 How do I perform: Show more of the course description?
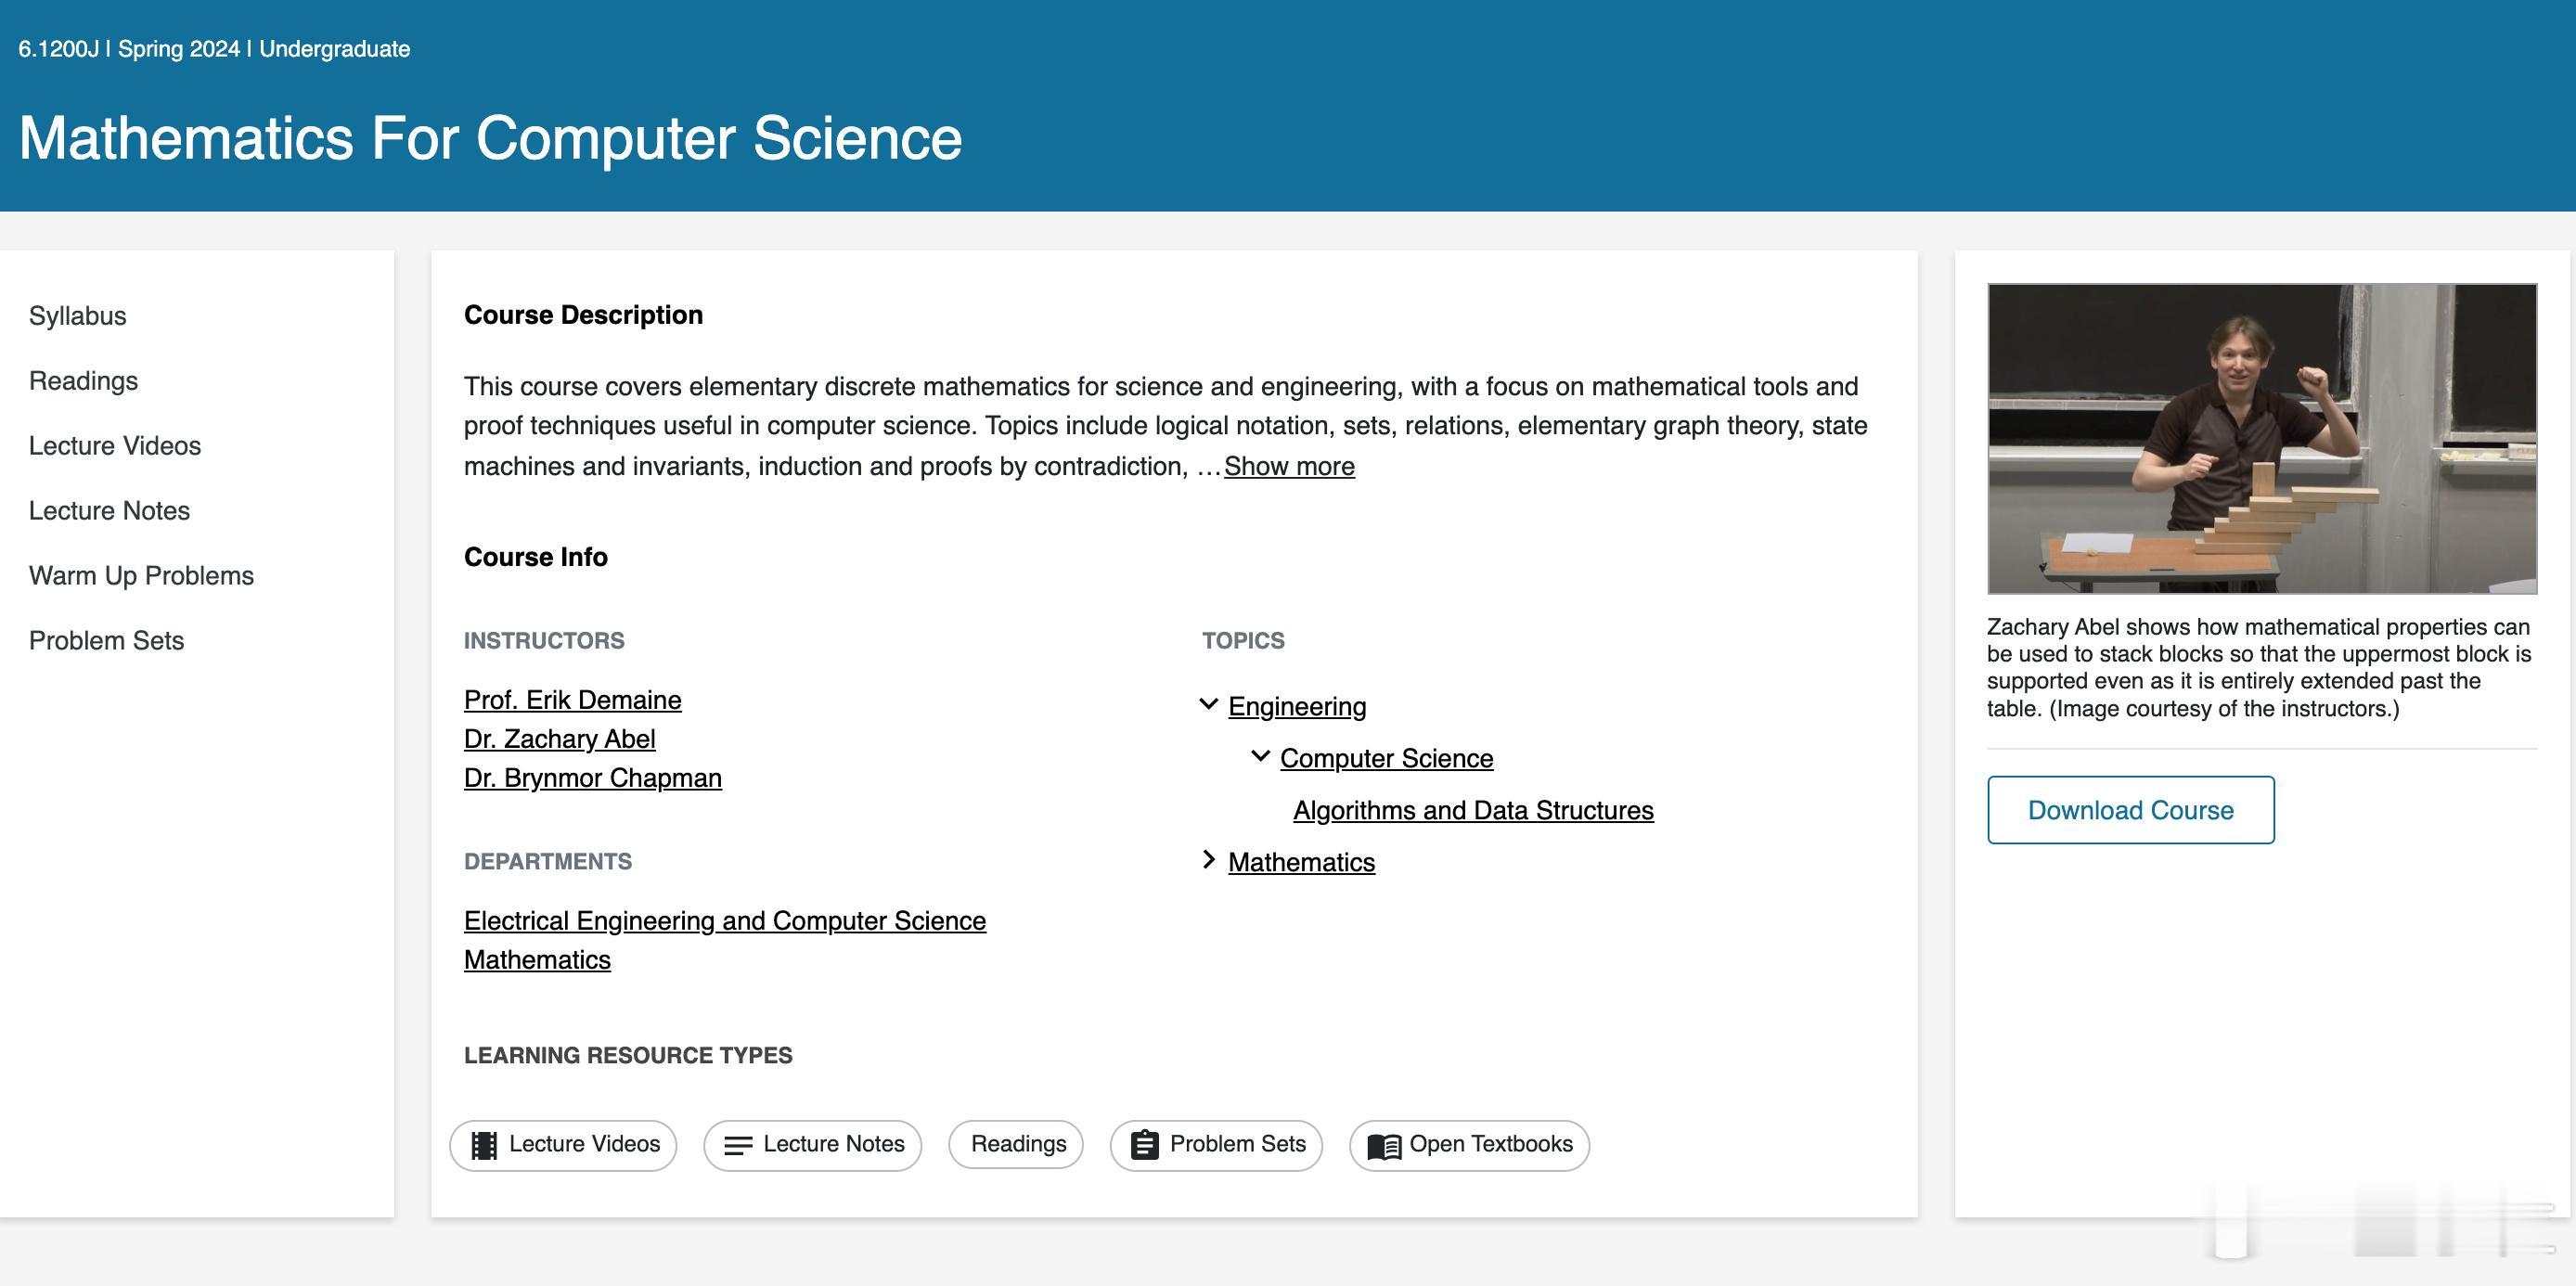pos(1289,466)
